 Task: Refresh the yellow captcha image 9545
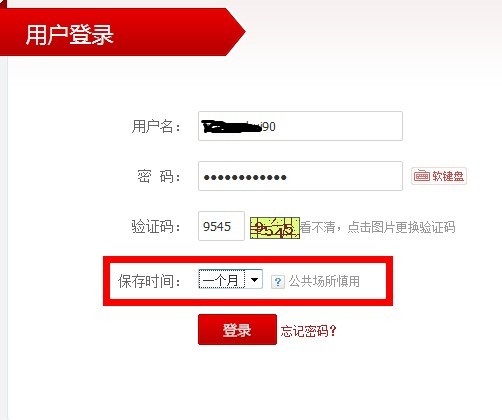click(x=275, y=228)
